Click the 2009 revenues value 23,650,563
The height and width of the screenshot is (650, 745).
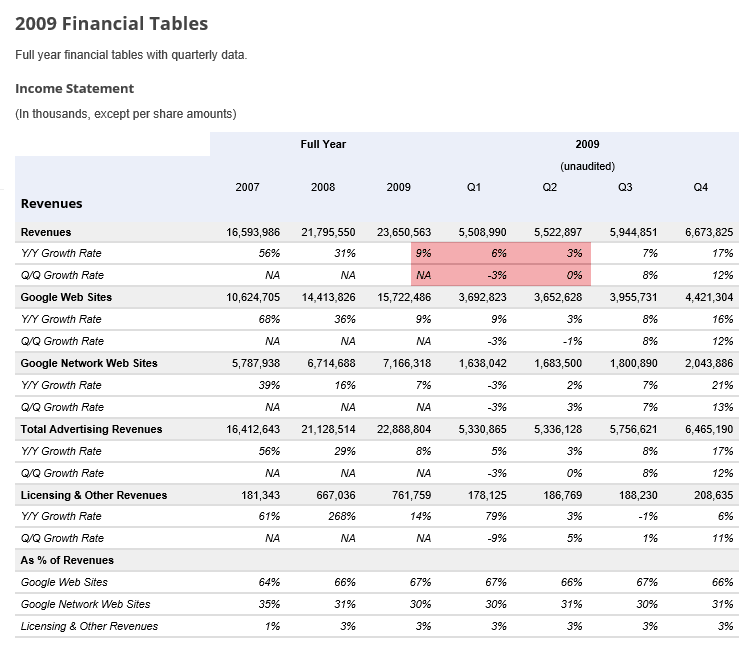coord(404,232)
